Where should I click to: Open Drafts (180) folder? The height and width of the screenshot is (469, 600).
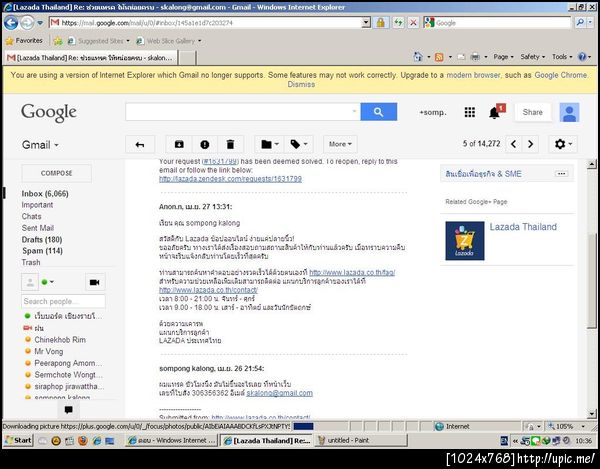click(42, 239)
